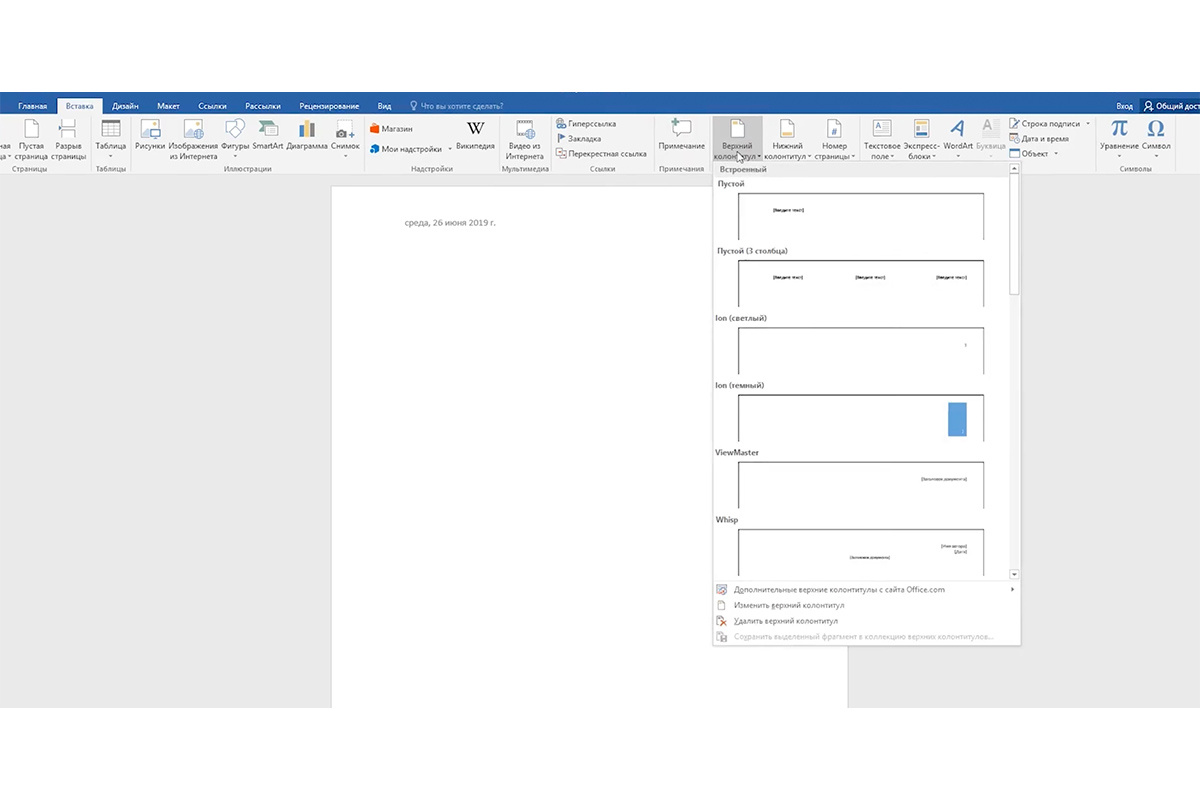The image size is (1200, 800).
Task: Open the SmartArt graphic tool
Action: pyautogui.click(x=267, y=129)
